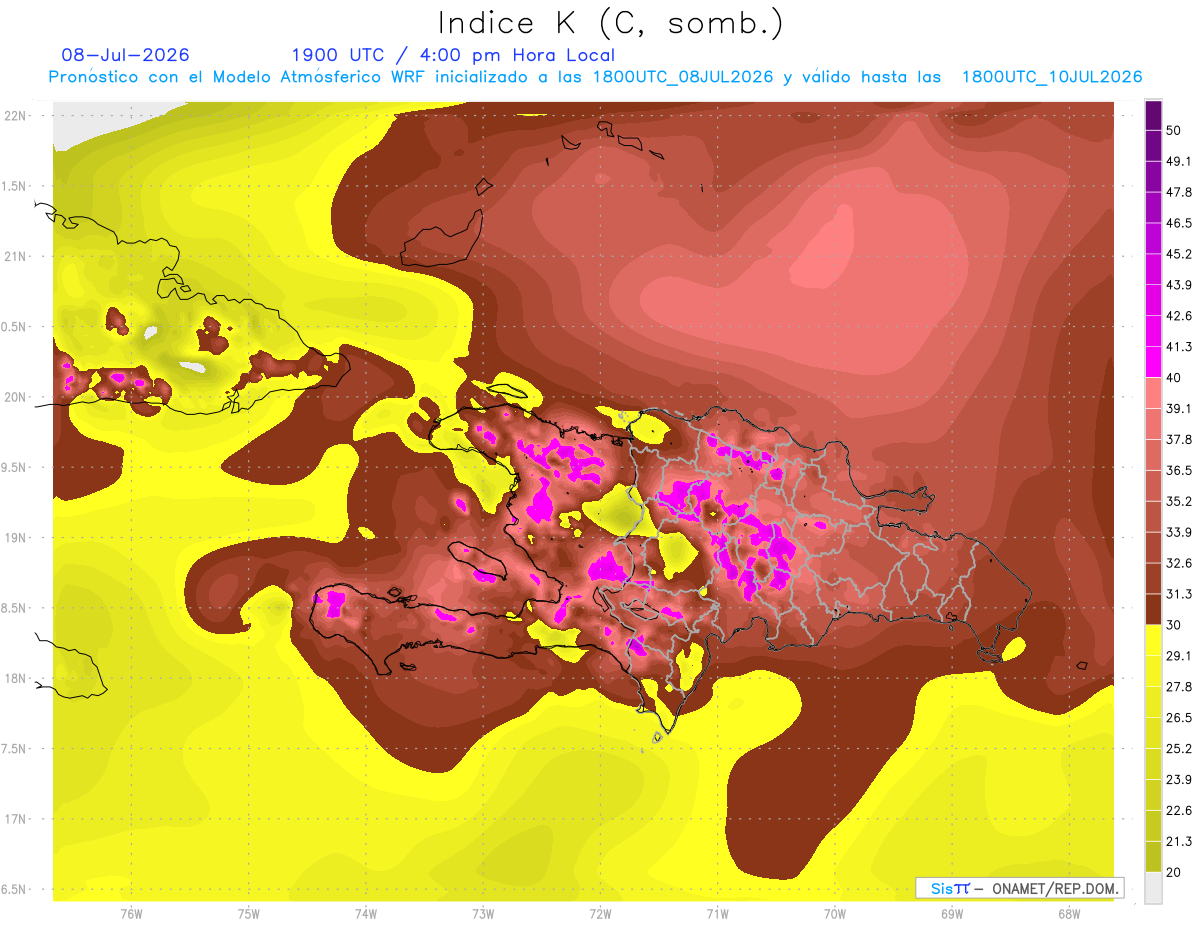Click the colorbar value '25.2'
The height and width of the screenshot is (927, 1200).
1179,748
